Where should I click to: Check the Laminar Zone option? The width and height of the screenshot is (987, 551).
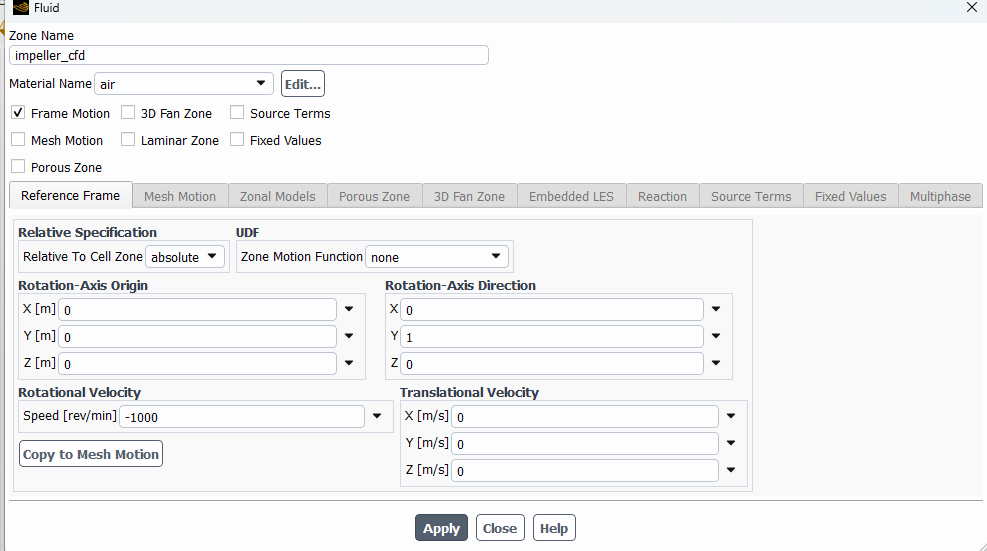pos(128,140)
